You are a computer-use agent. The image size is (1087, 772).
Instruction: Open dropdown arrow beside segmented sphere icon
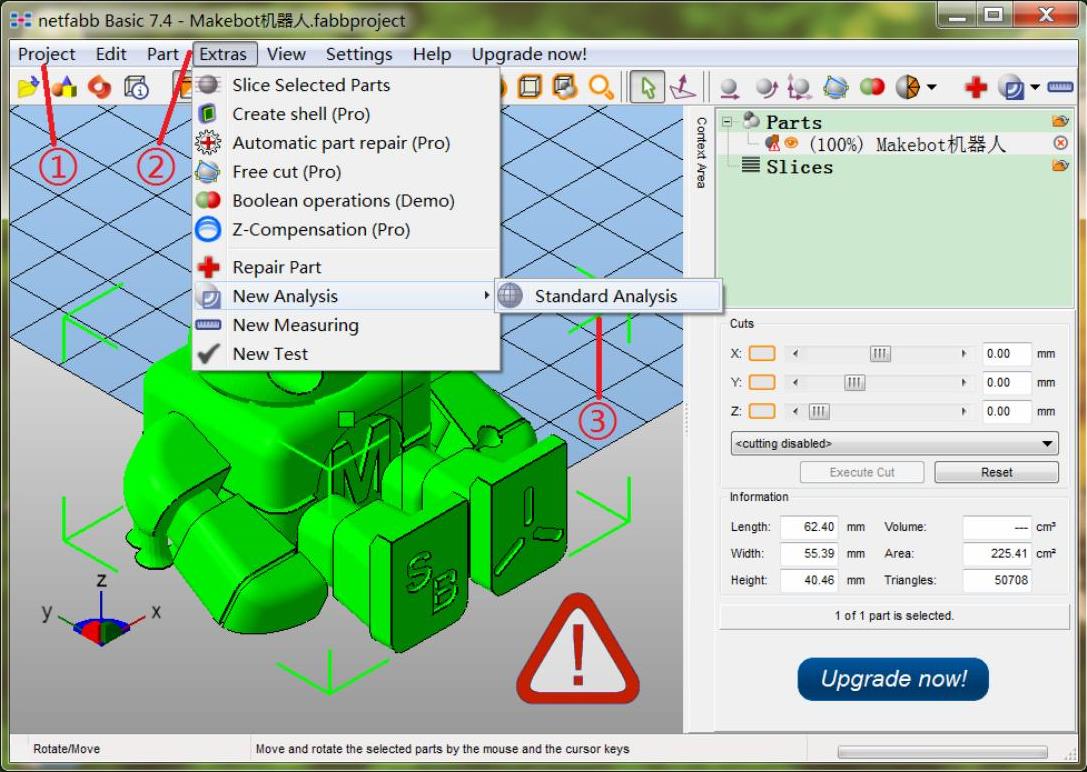click(932, 87)
